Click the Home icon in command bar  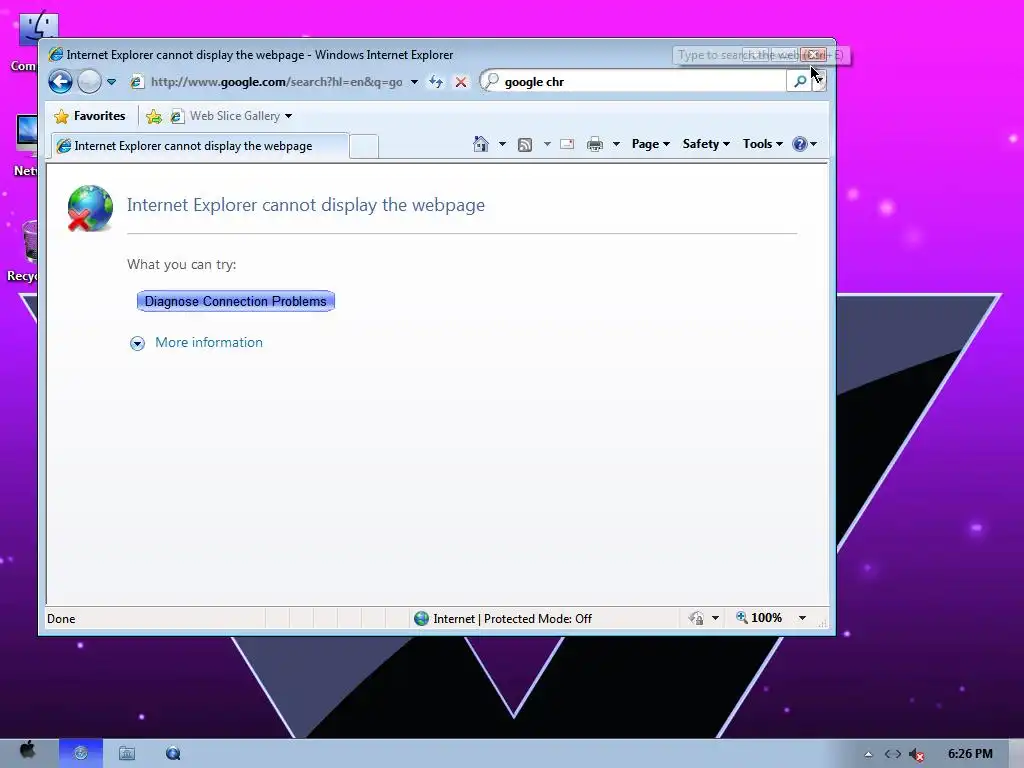(x=481, y=144)
